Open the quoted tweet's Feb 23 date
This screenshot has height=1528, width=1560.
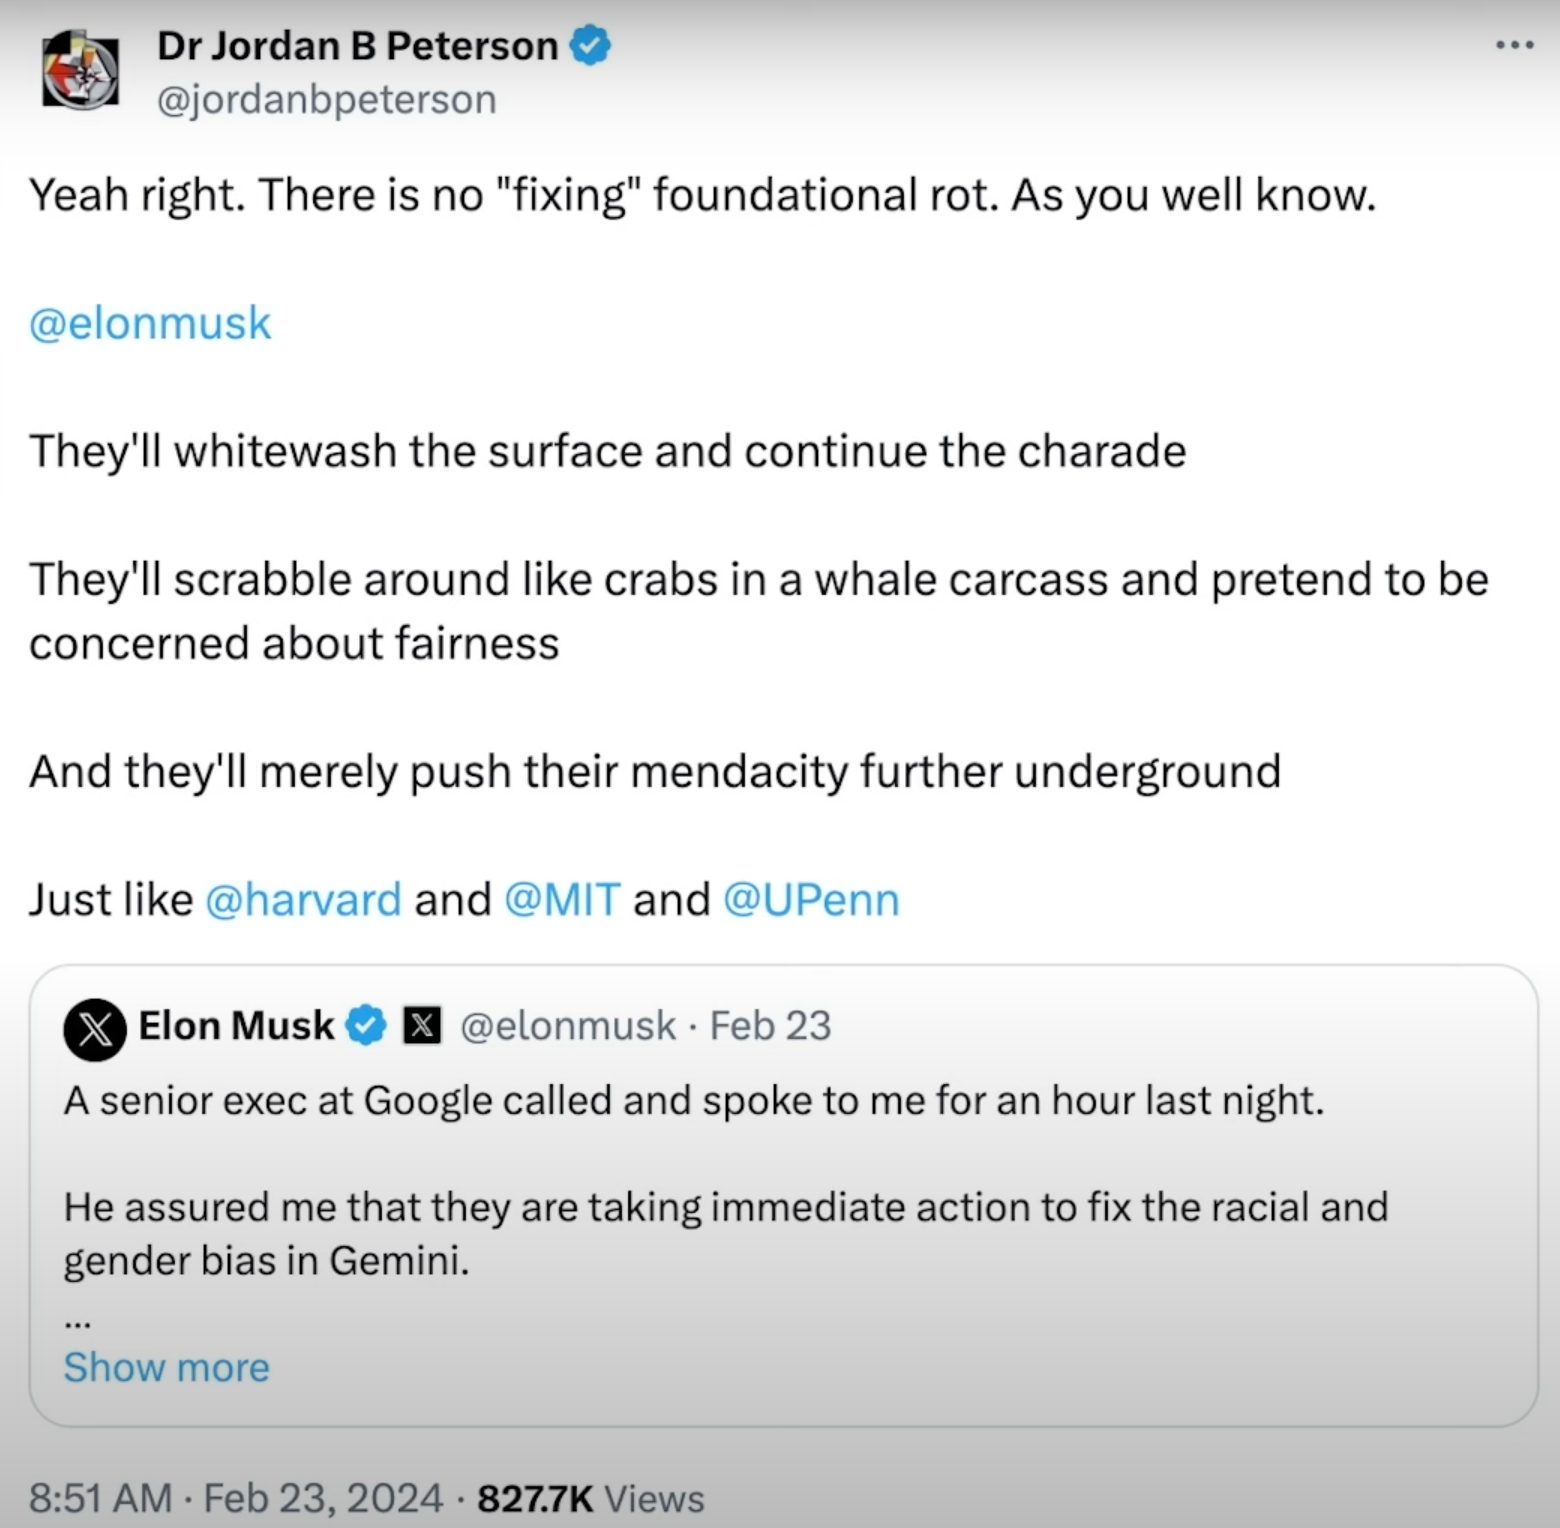point(770,1026)
